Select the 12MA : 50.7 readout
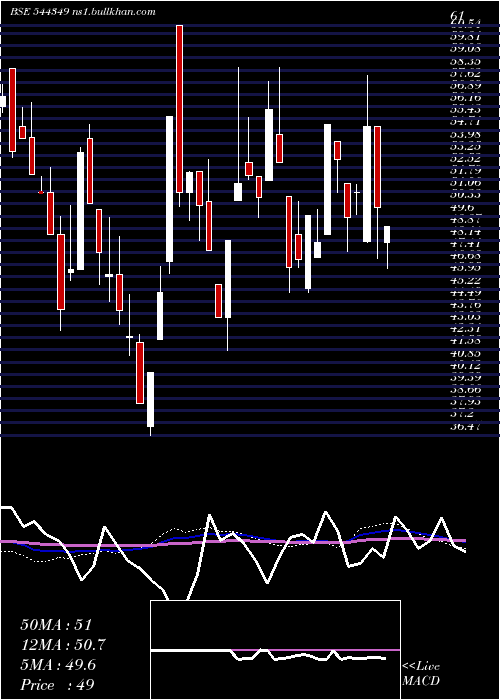This screenshot has height=700, width=500. pyautogui.click(x=63, y=645)
